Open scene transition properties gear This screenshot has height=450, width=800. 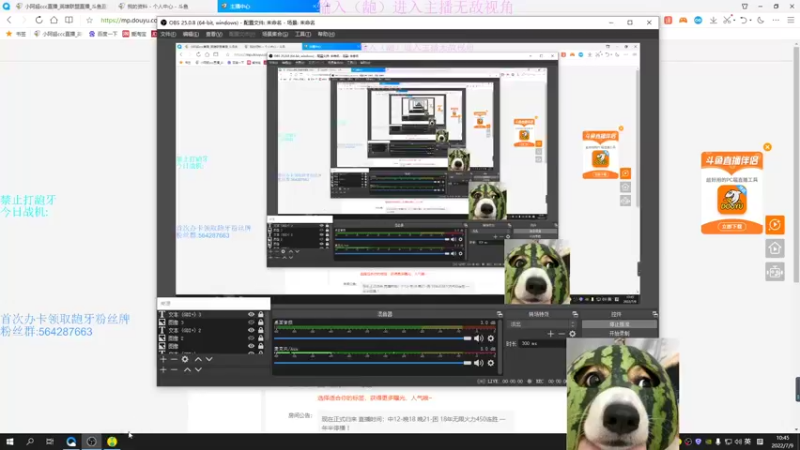(572, 334)
